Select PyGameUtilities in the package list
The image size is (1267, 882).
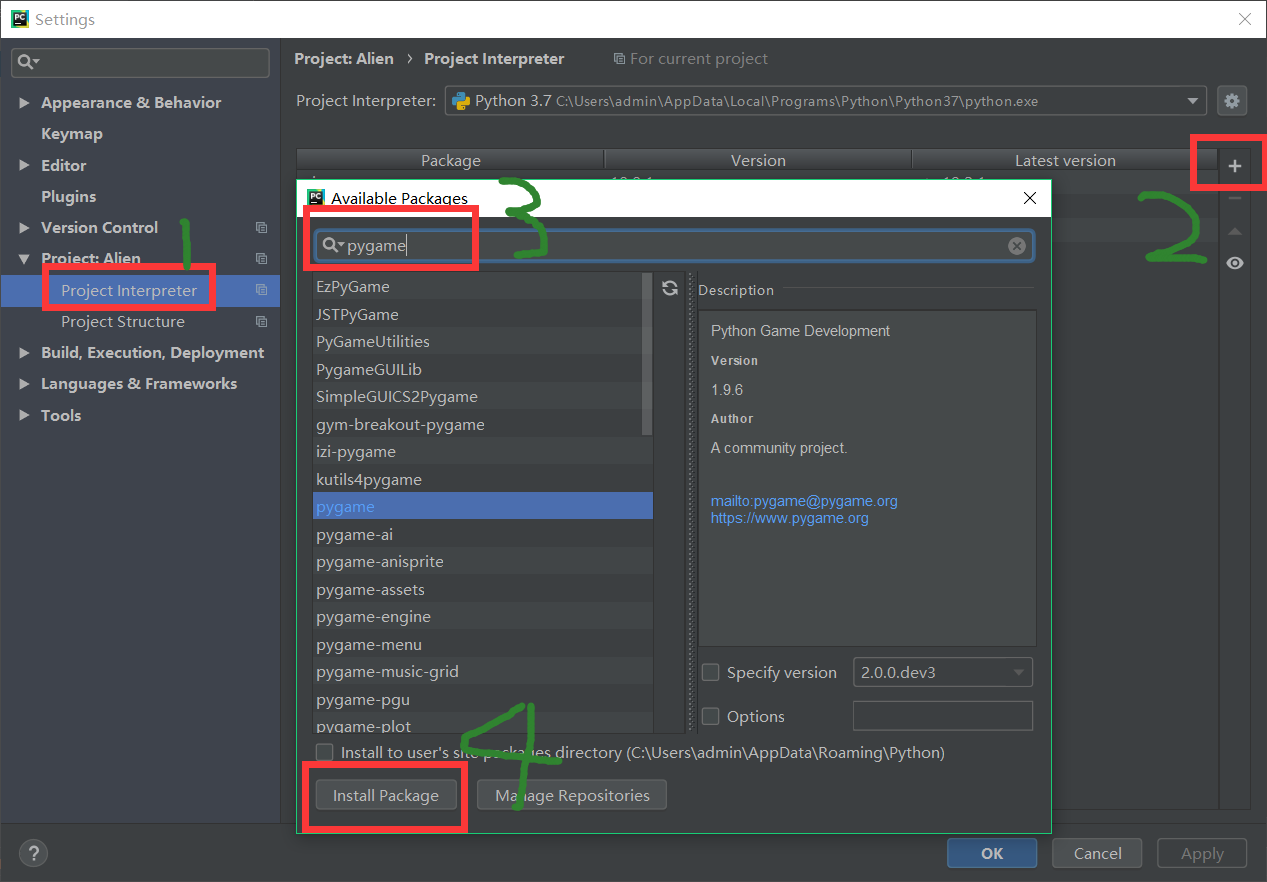(x=482, y=342)
